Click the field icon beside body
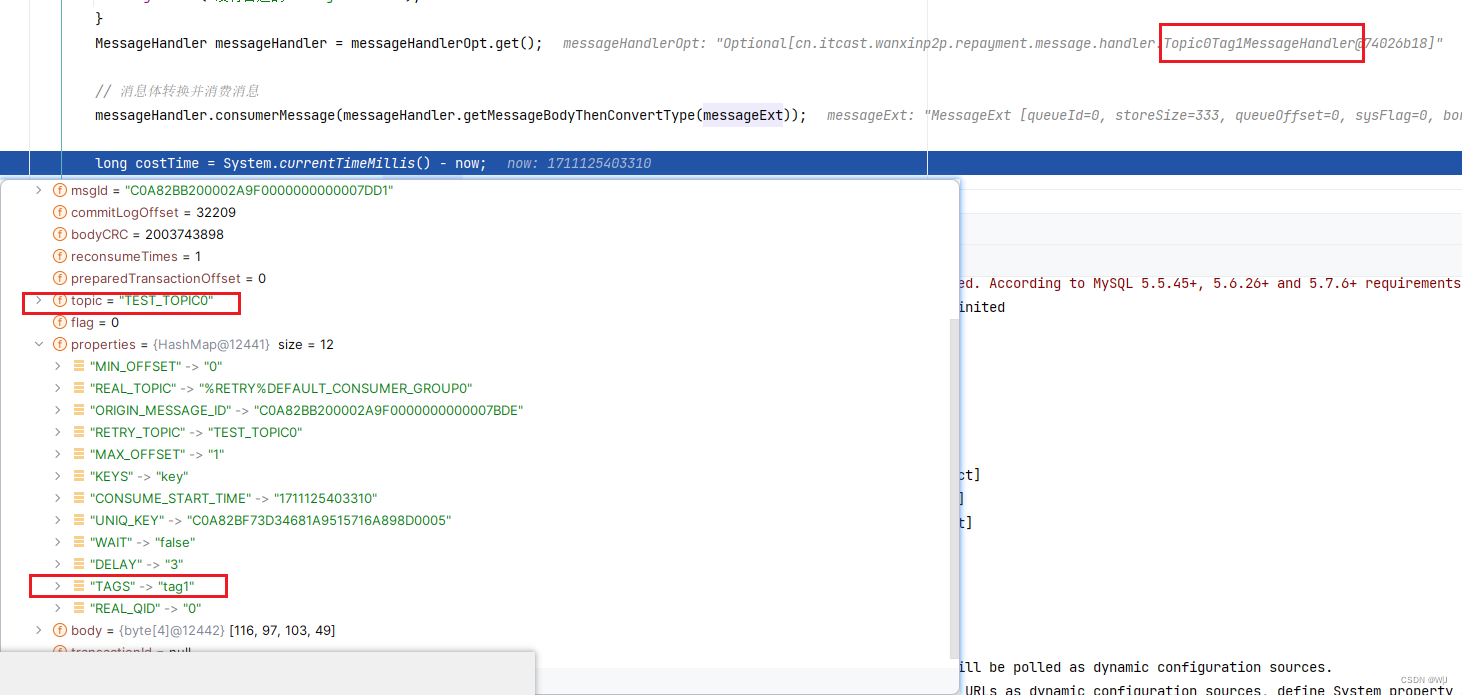The height and width of the screenshot is (695, 1462). coord(60,630)
